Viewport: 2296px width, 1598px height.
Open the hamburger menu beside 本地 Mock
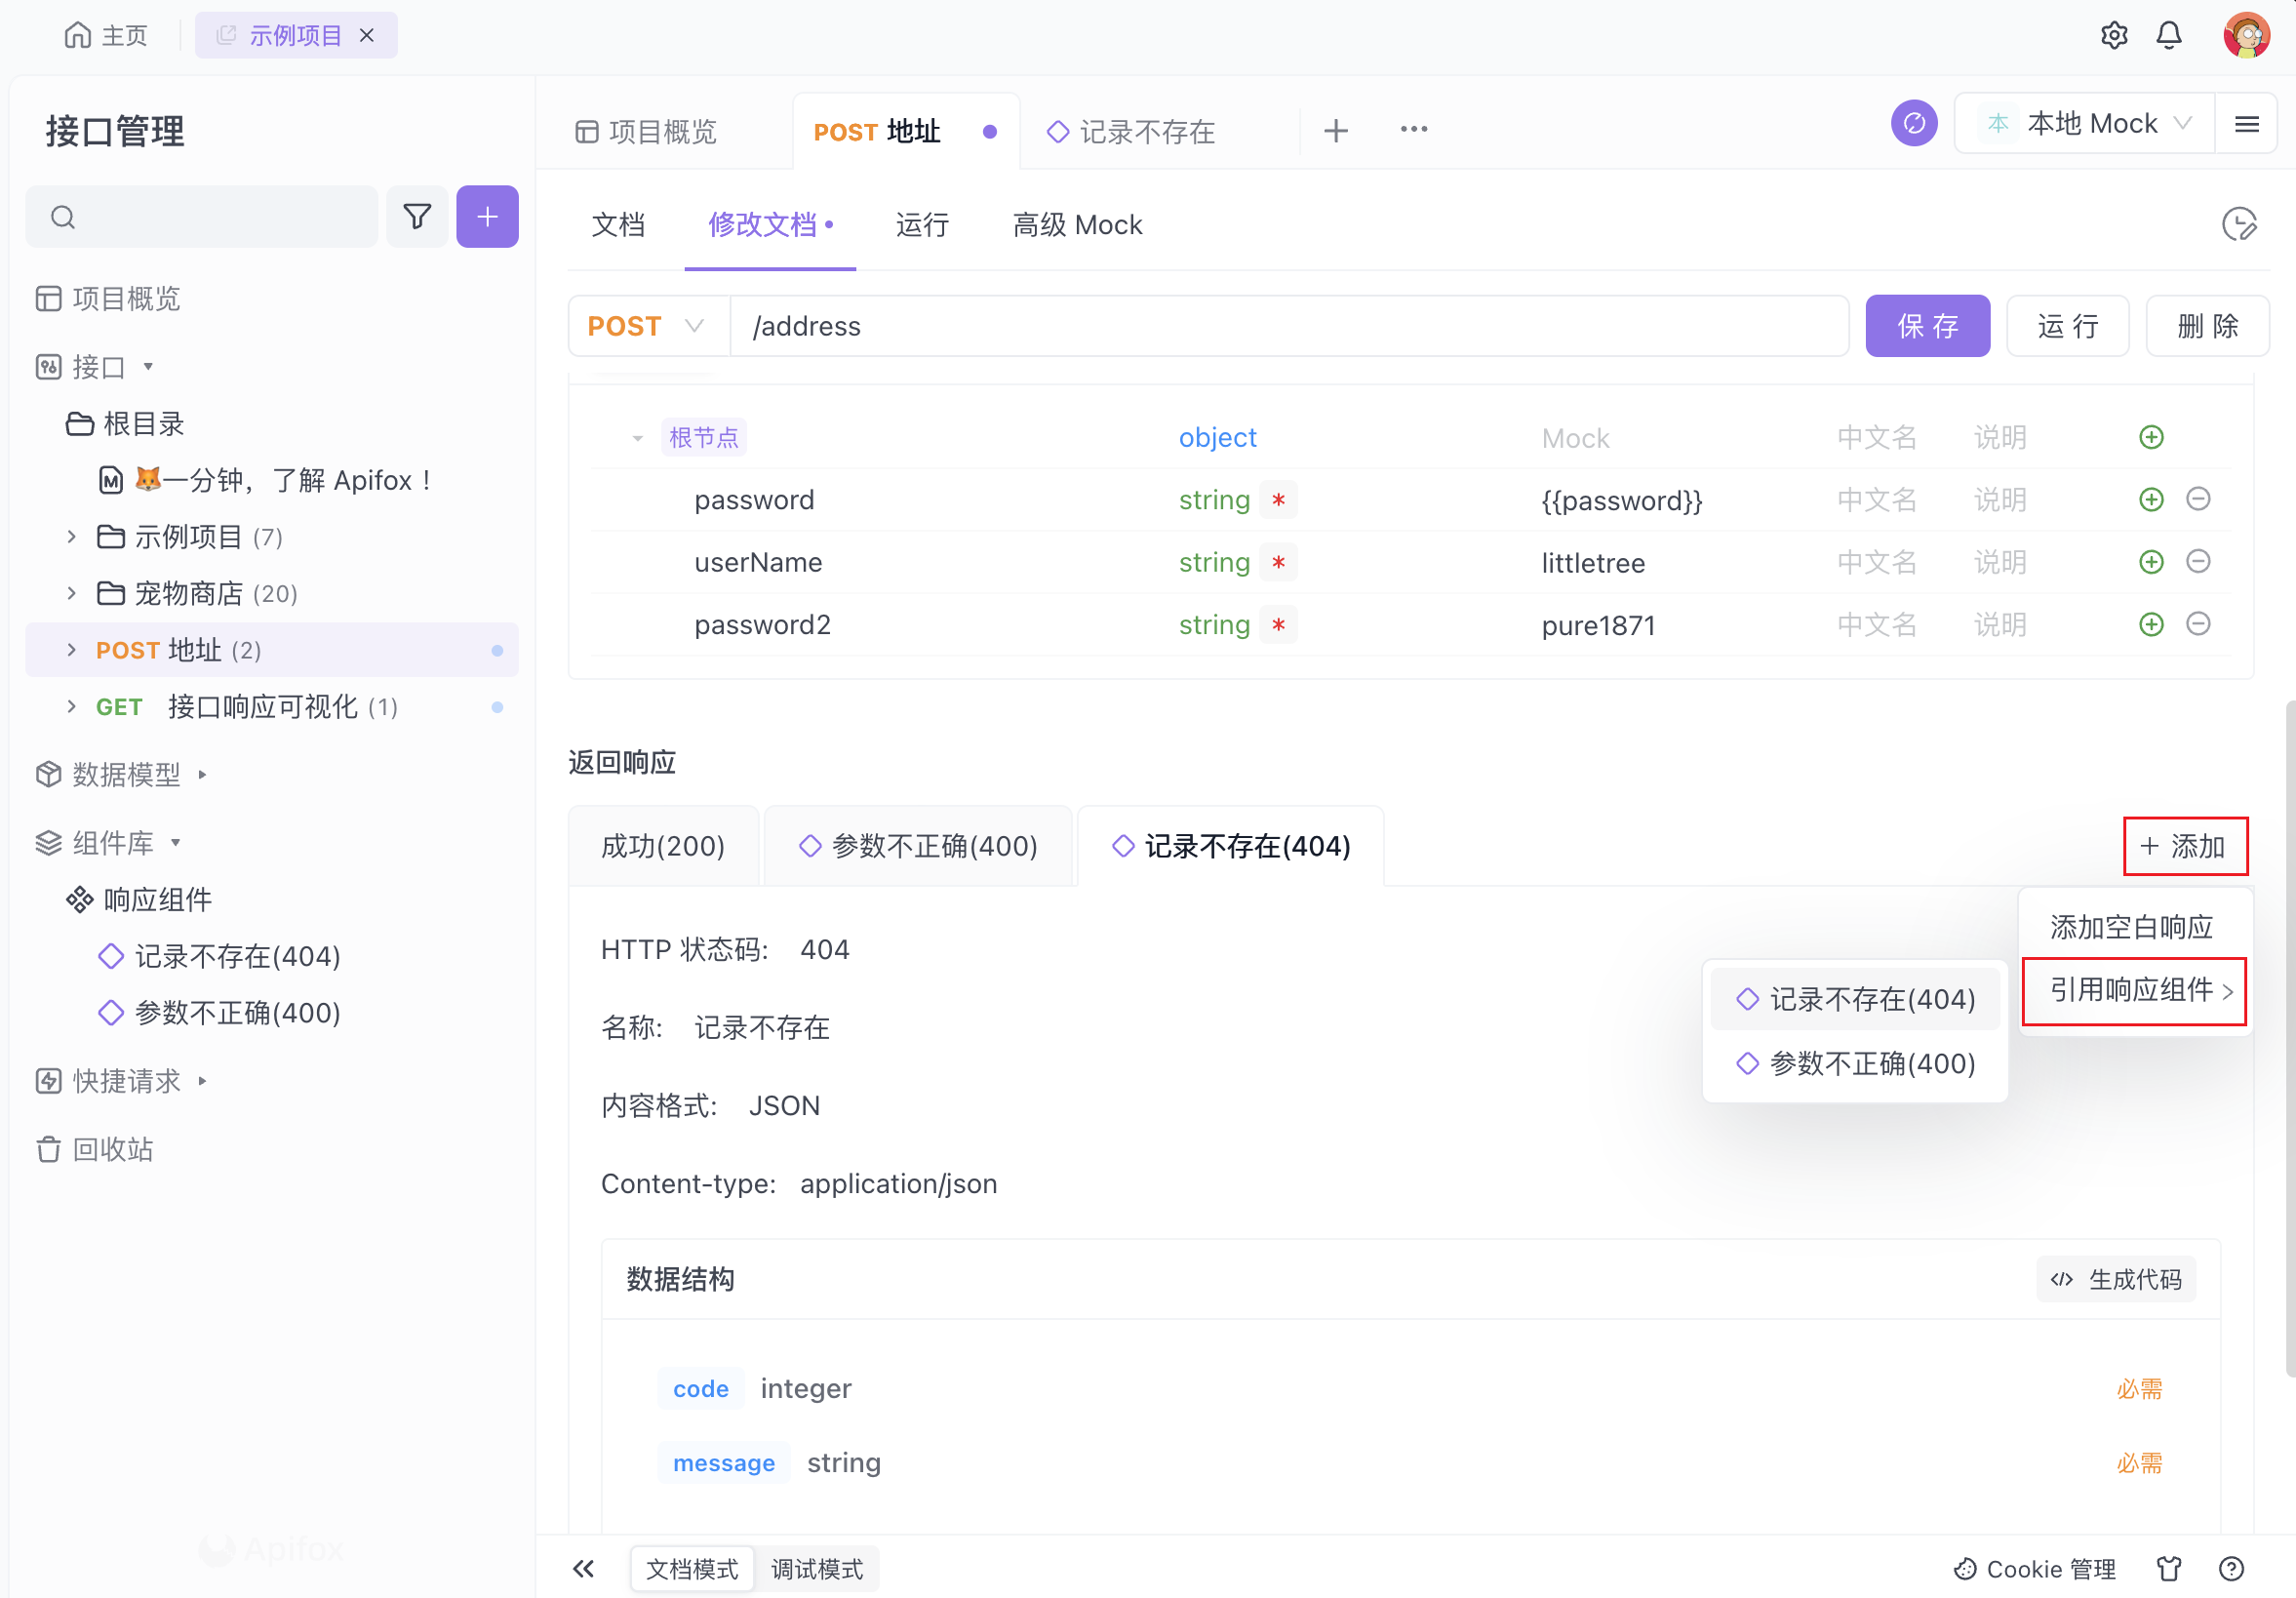[2246, 124]
